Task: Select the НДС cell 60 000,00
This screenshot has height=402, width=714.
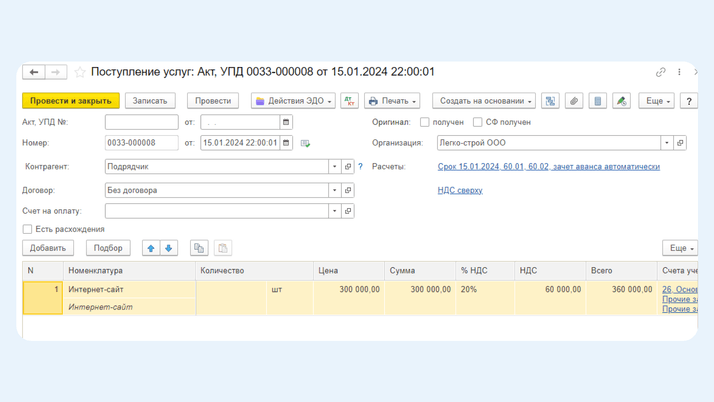Action: (x=550, y=298)
